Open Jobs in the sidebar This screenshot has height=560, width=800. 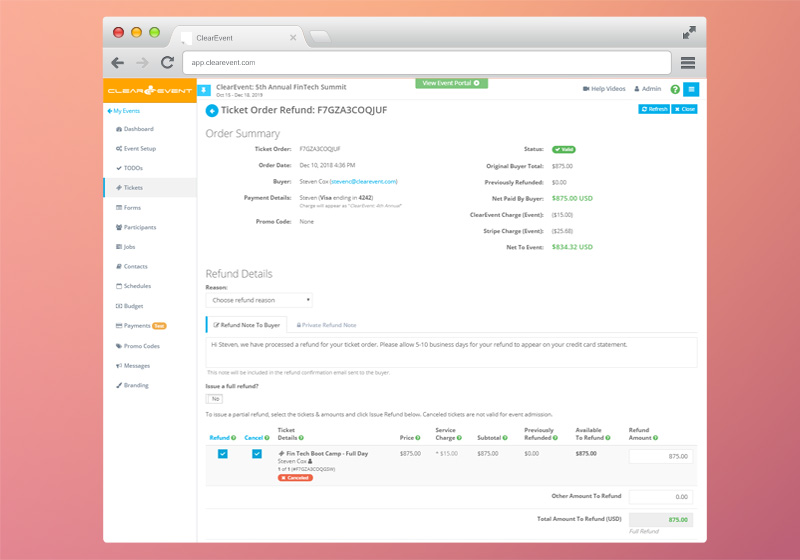tap(126, 247)
